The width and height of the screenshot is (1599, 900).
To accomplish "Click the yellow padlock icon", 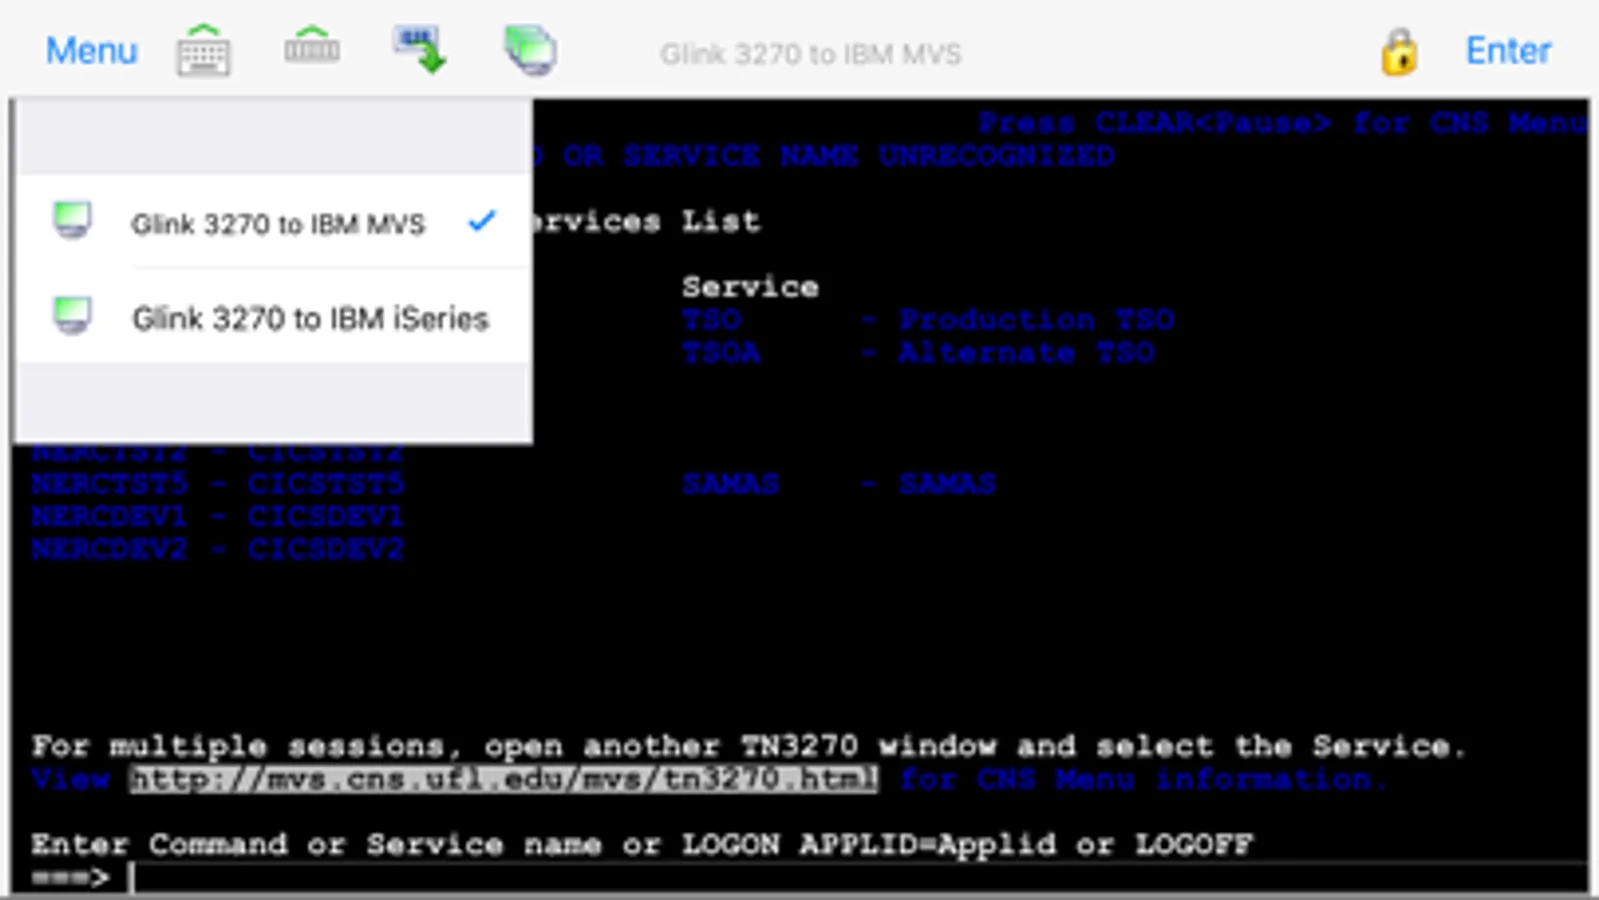I will click(x=1399, y=52).
